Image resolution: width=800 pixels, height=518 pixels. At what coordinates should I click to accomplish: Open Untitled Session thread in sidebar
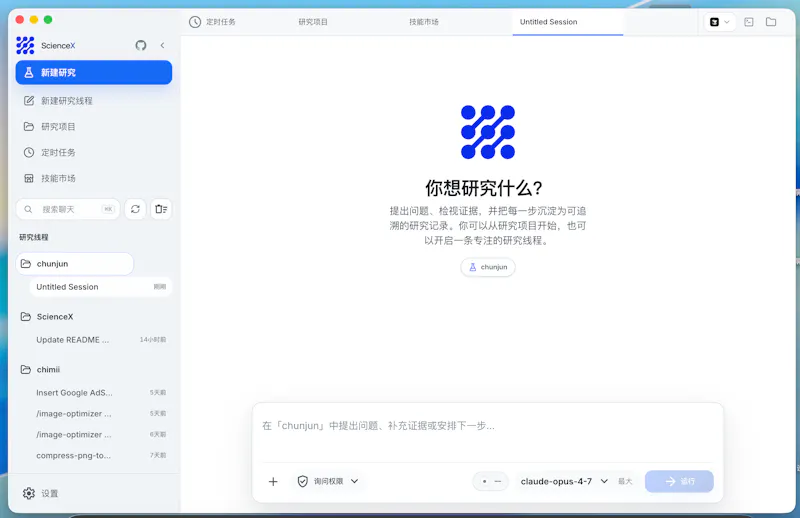[101, 287]
